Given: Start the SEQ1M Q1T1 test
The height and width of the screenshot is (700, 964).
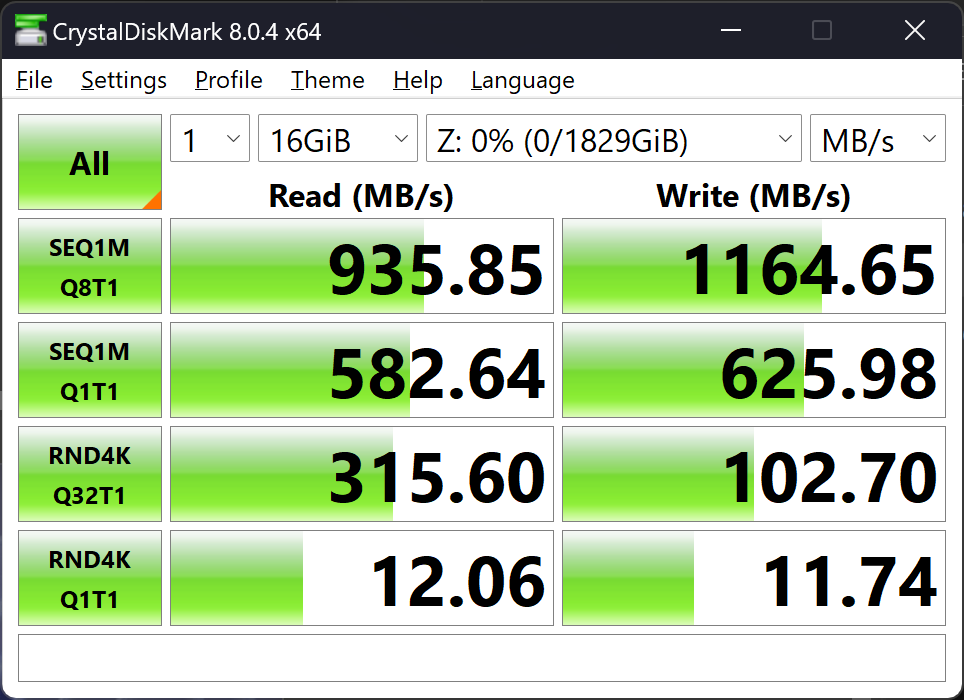Looking at the screenshot, I should click(90, 370).
